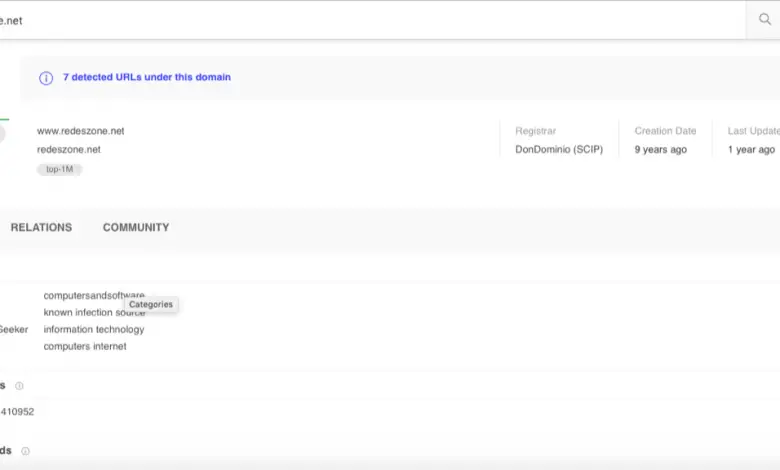Open the COMMUNITY tab
Viewport: 780px width, 470px height.
[136, 228]
